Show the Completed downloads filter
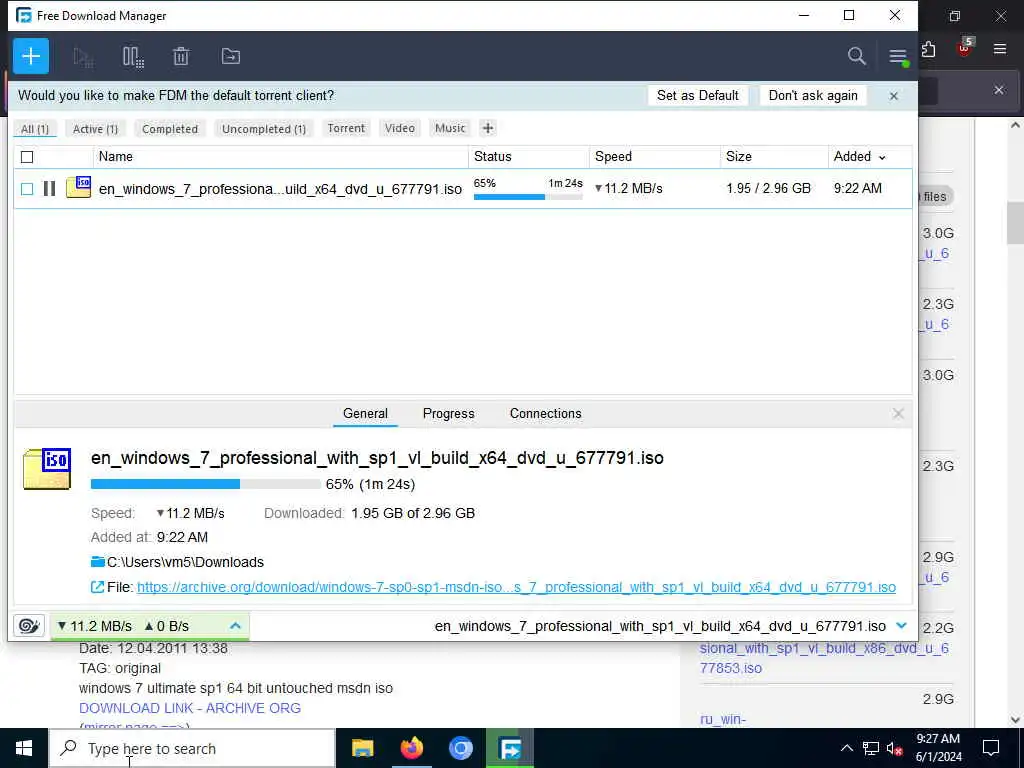 (170, 129)
